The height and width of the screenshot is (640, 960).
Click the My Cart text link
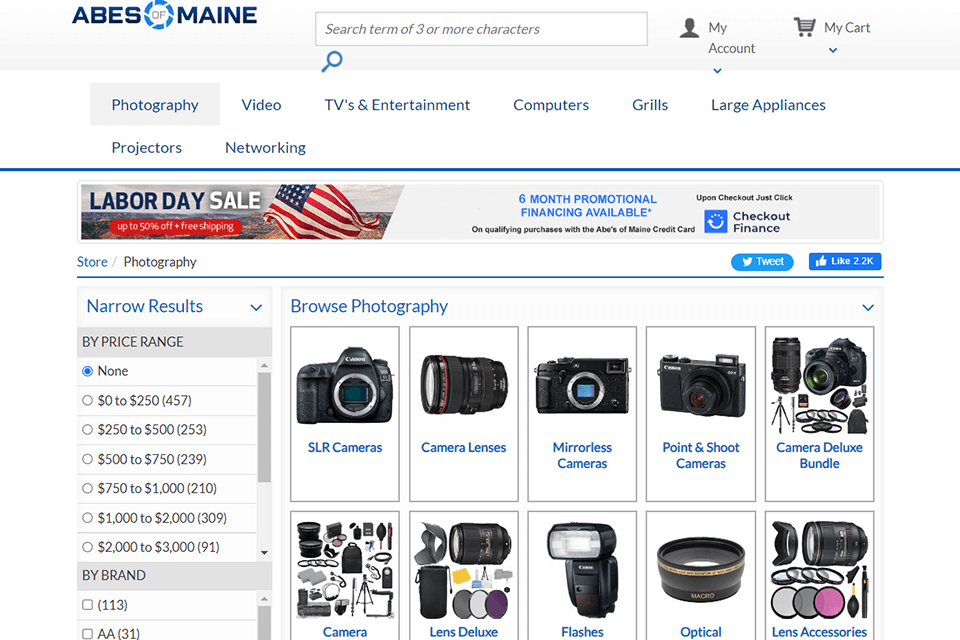[847, 28]
